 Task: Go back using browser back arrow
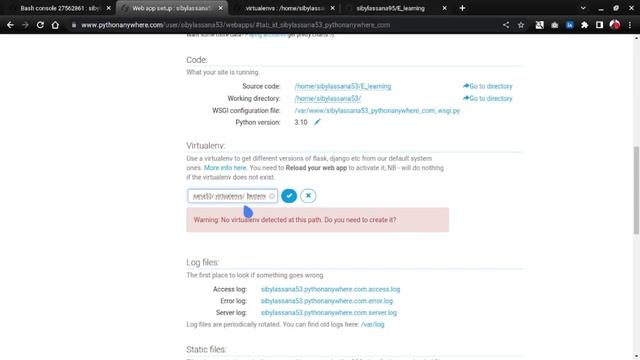click(x=10, y=25)
